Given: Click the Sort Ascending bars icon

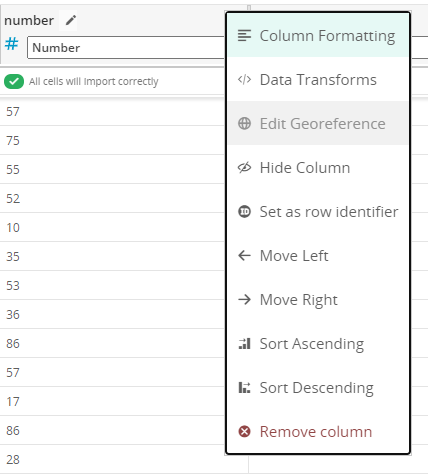Looking at the screenshot, I should (244, 343).
